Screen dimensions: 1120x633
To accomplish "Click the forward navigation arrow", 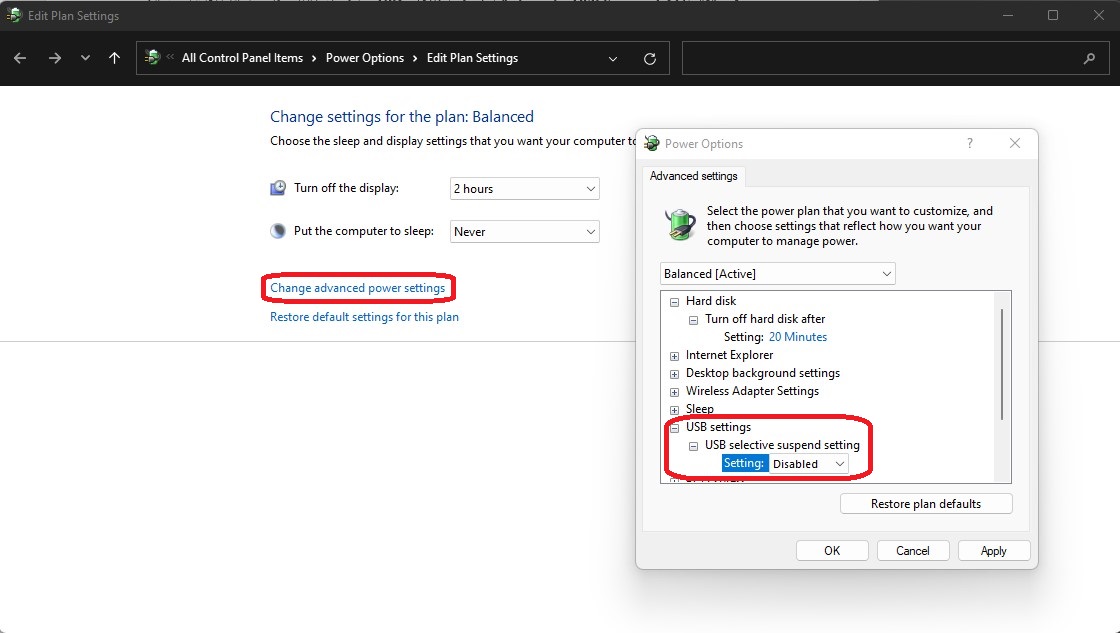I will 54,59.
